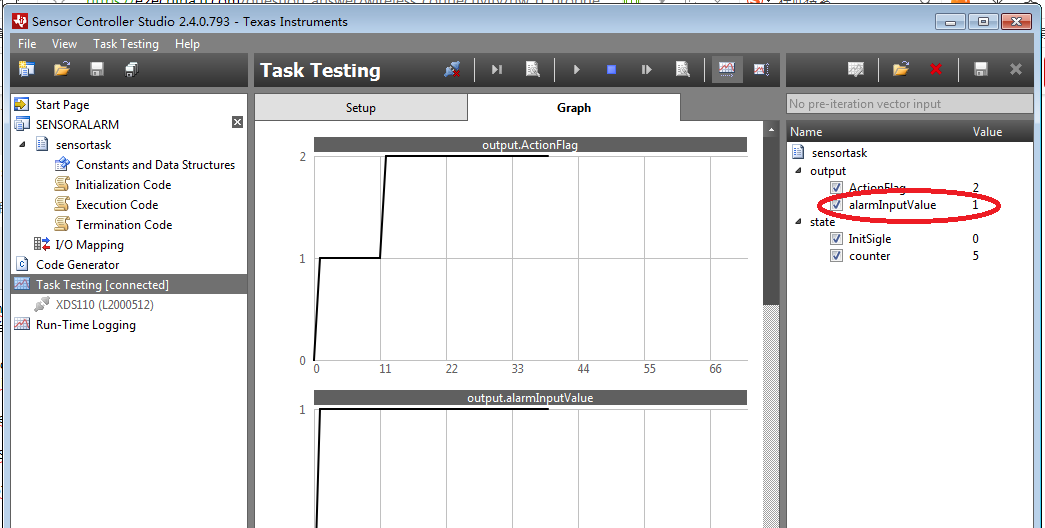Image resolution: width=1045 pixels, height=528 pixels.
Task: Maximize the Sensor Controller Studio window
Action: (x=983, y=22)
